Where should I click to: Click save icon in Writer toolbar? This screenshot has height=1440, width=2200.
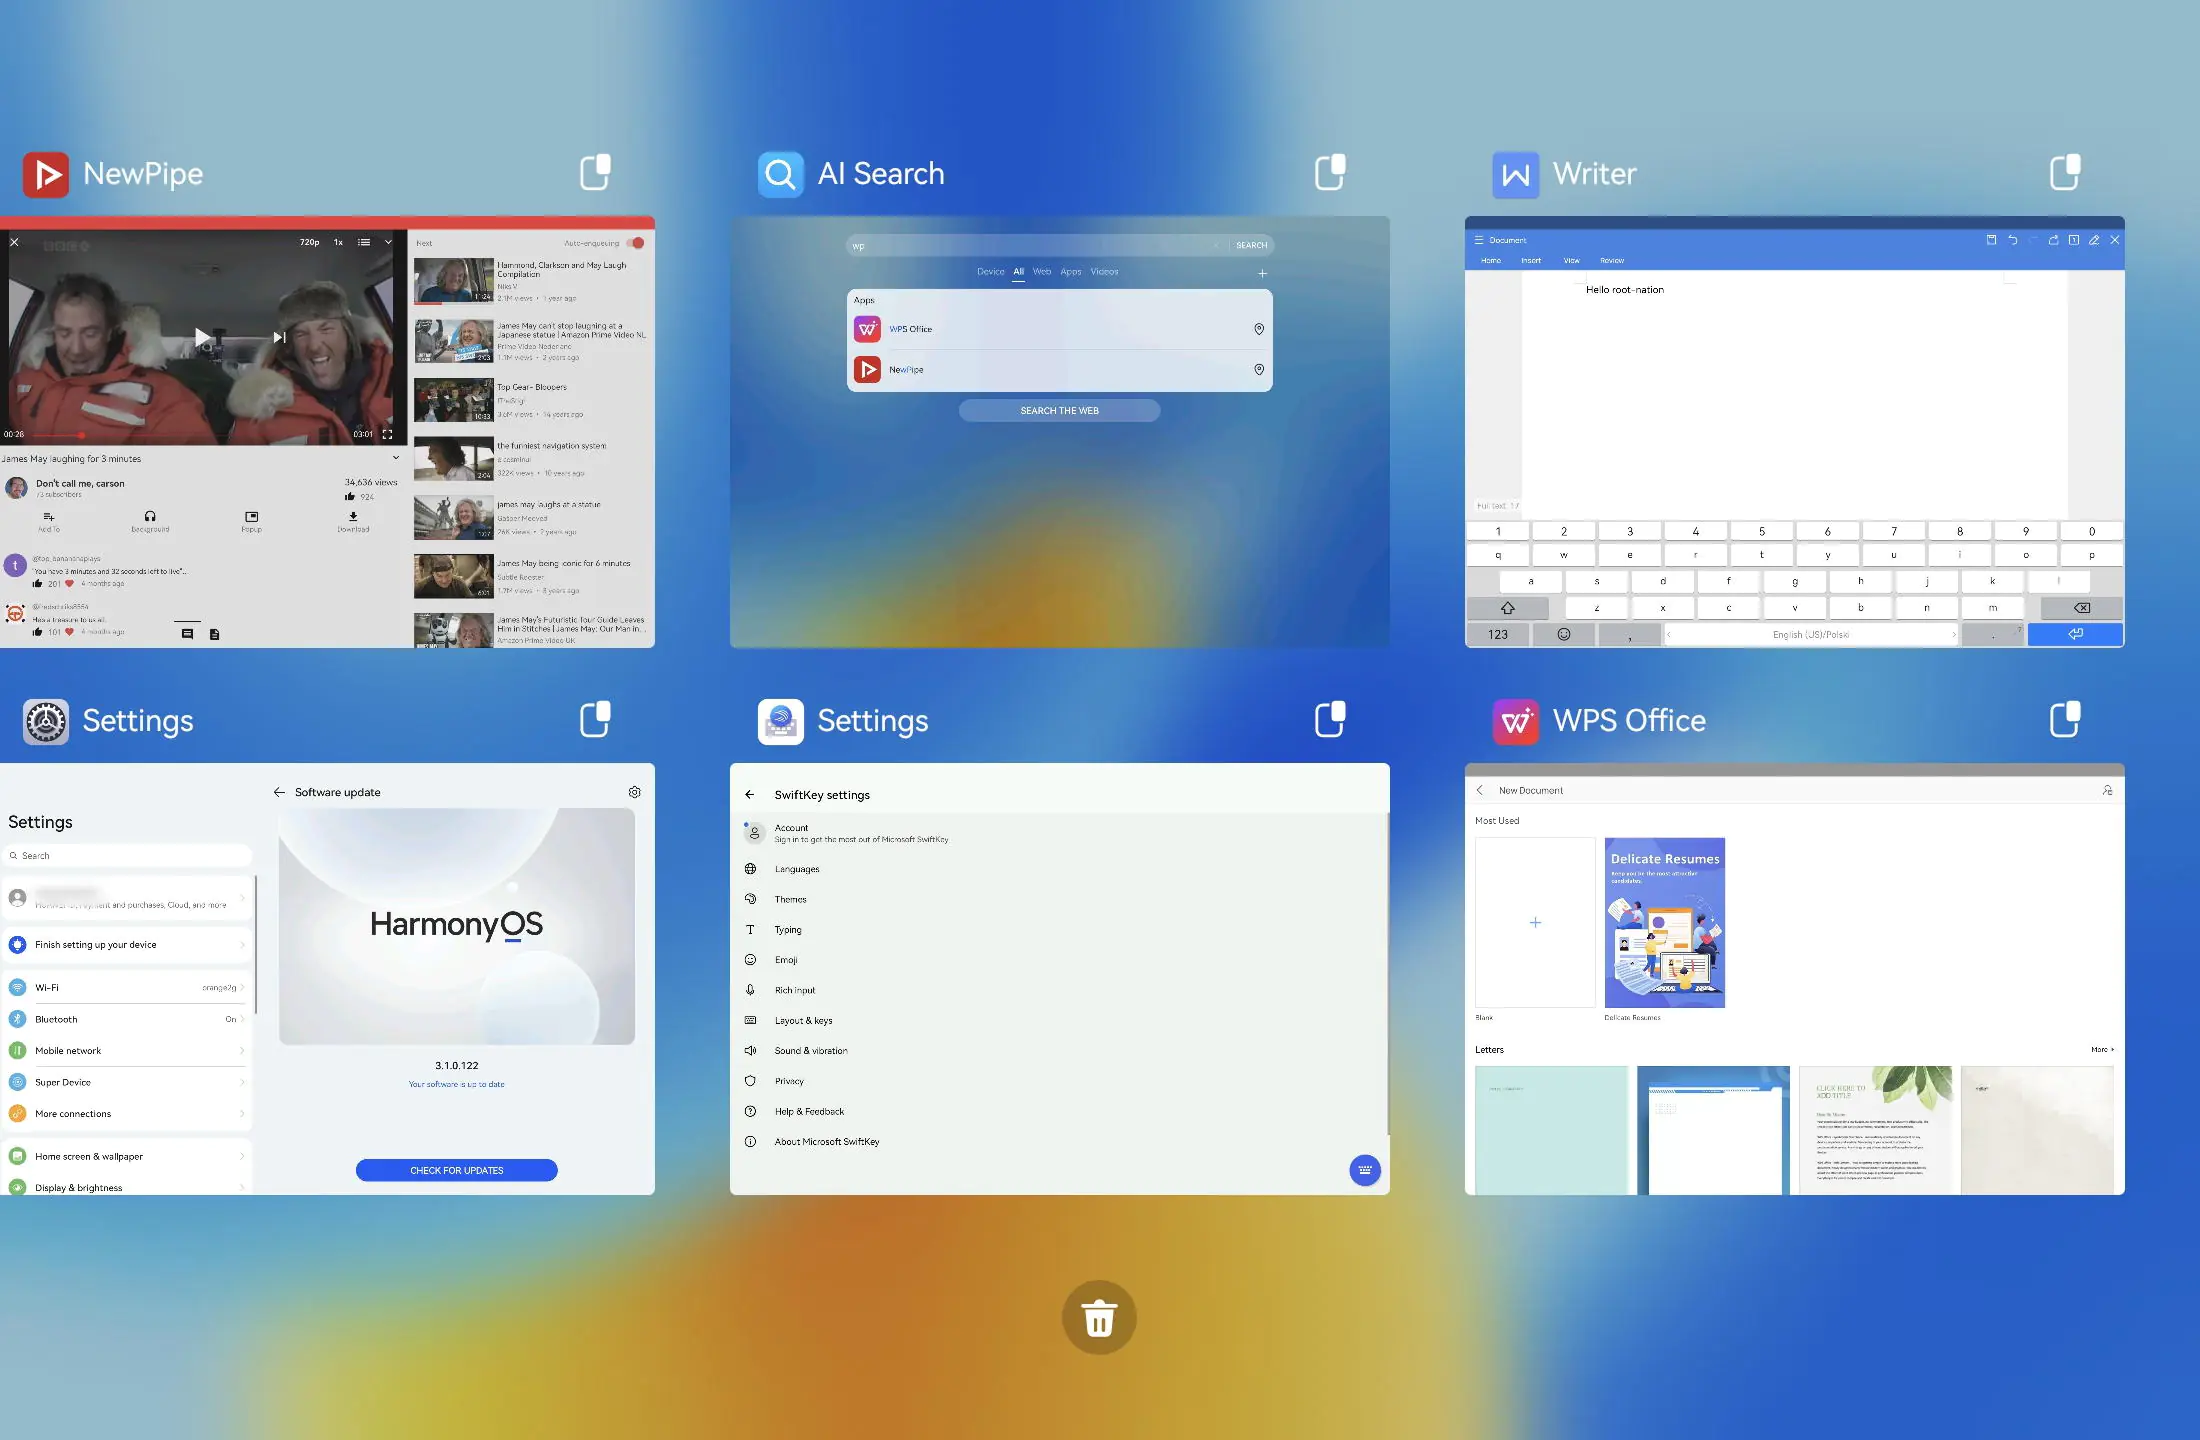pos(1991,240)
